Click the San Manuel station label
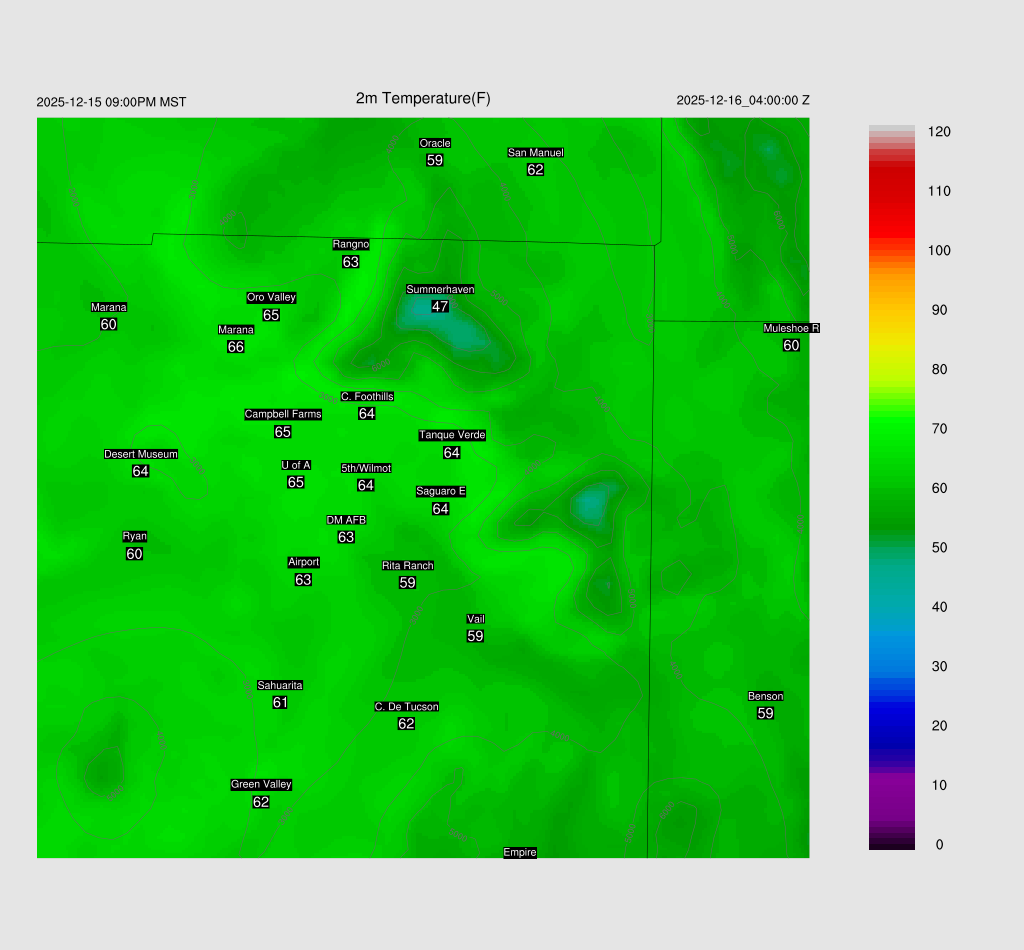Screen dimensions: 1024x950 tap(535, 153)
